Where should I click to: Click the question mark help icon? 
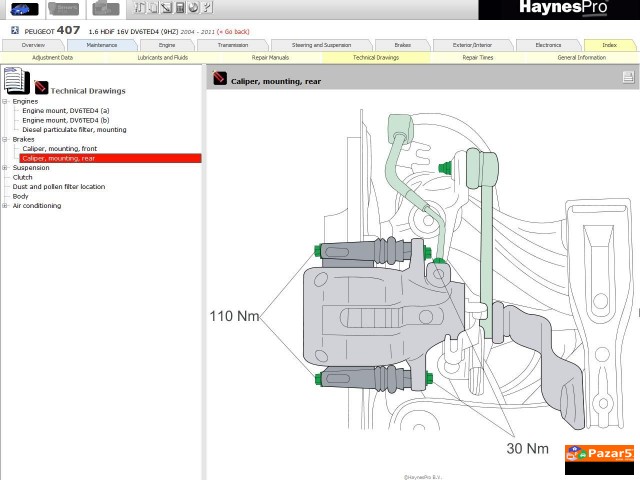point(206,8)
